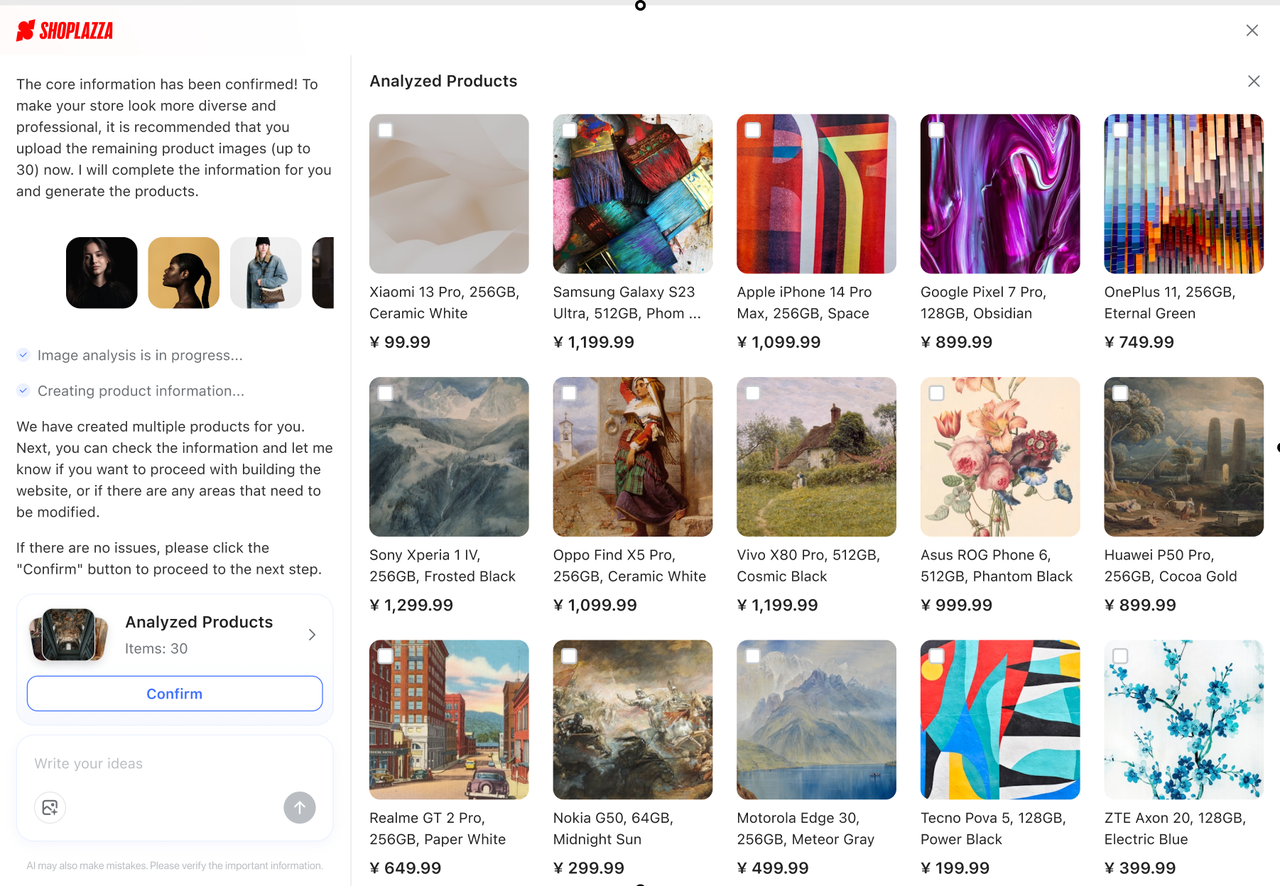Click the uploaded portrait on black background
This screenshot has width=1280, height=886.
click(102, 273)
